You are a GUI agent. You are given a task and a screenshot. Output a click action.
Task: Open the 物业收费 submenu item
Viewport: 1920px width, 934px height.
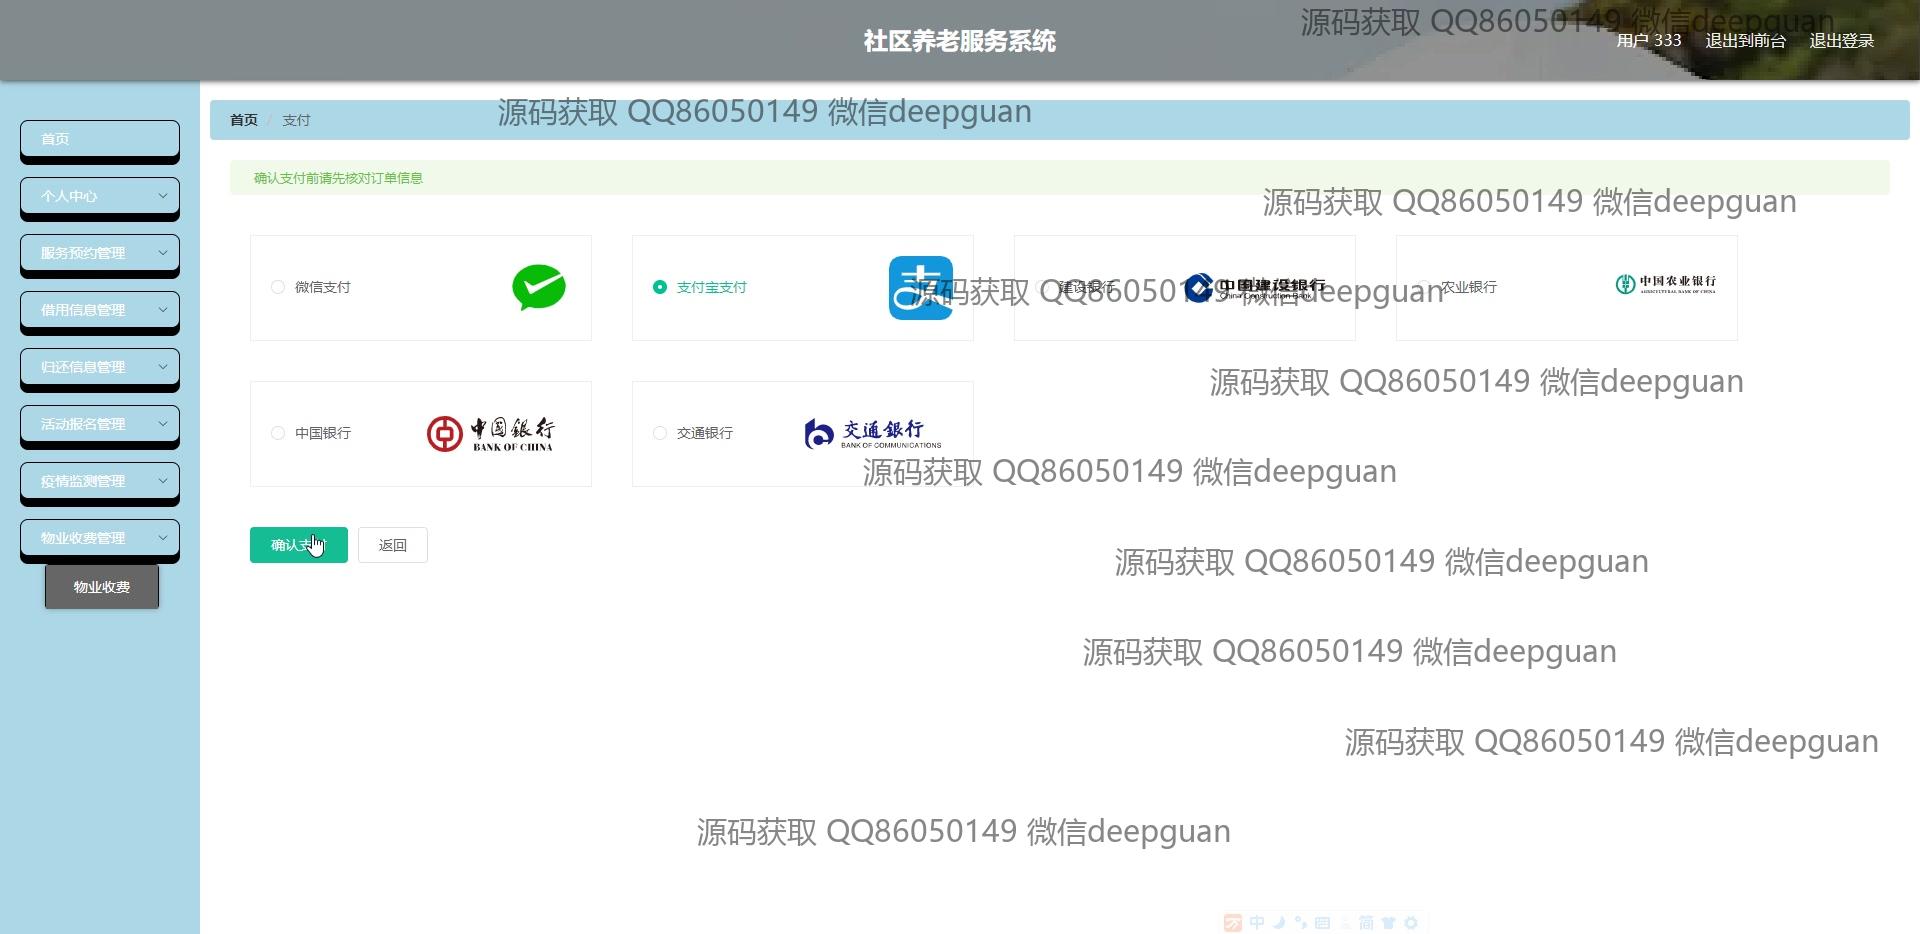tap(102, 588)
